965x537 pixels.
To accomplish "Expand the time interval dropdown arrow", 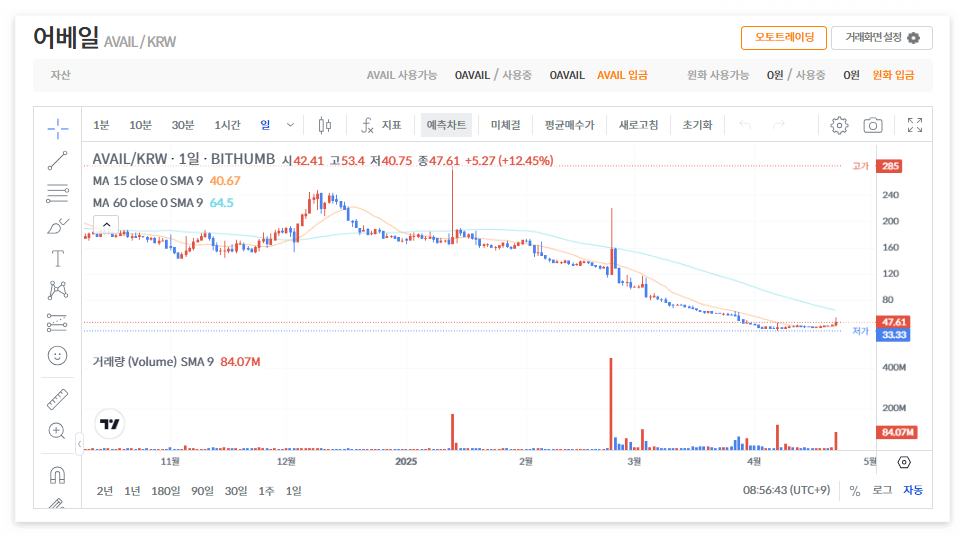I will pos(290,125).
